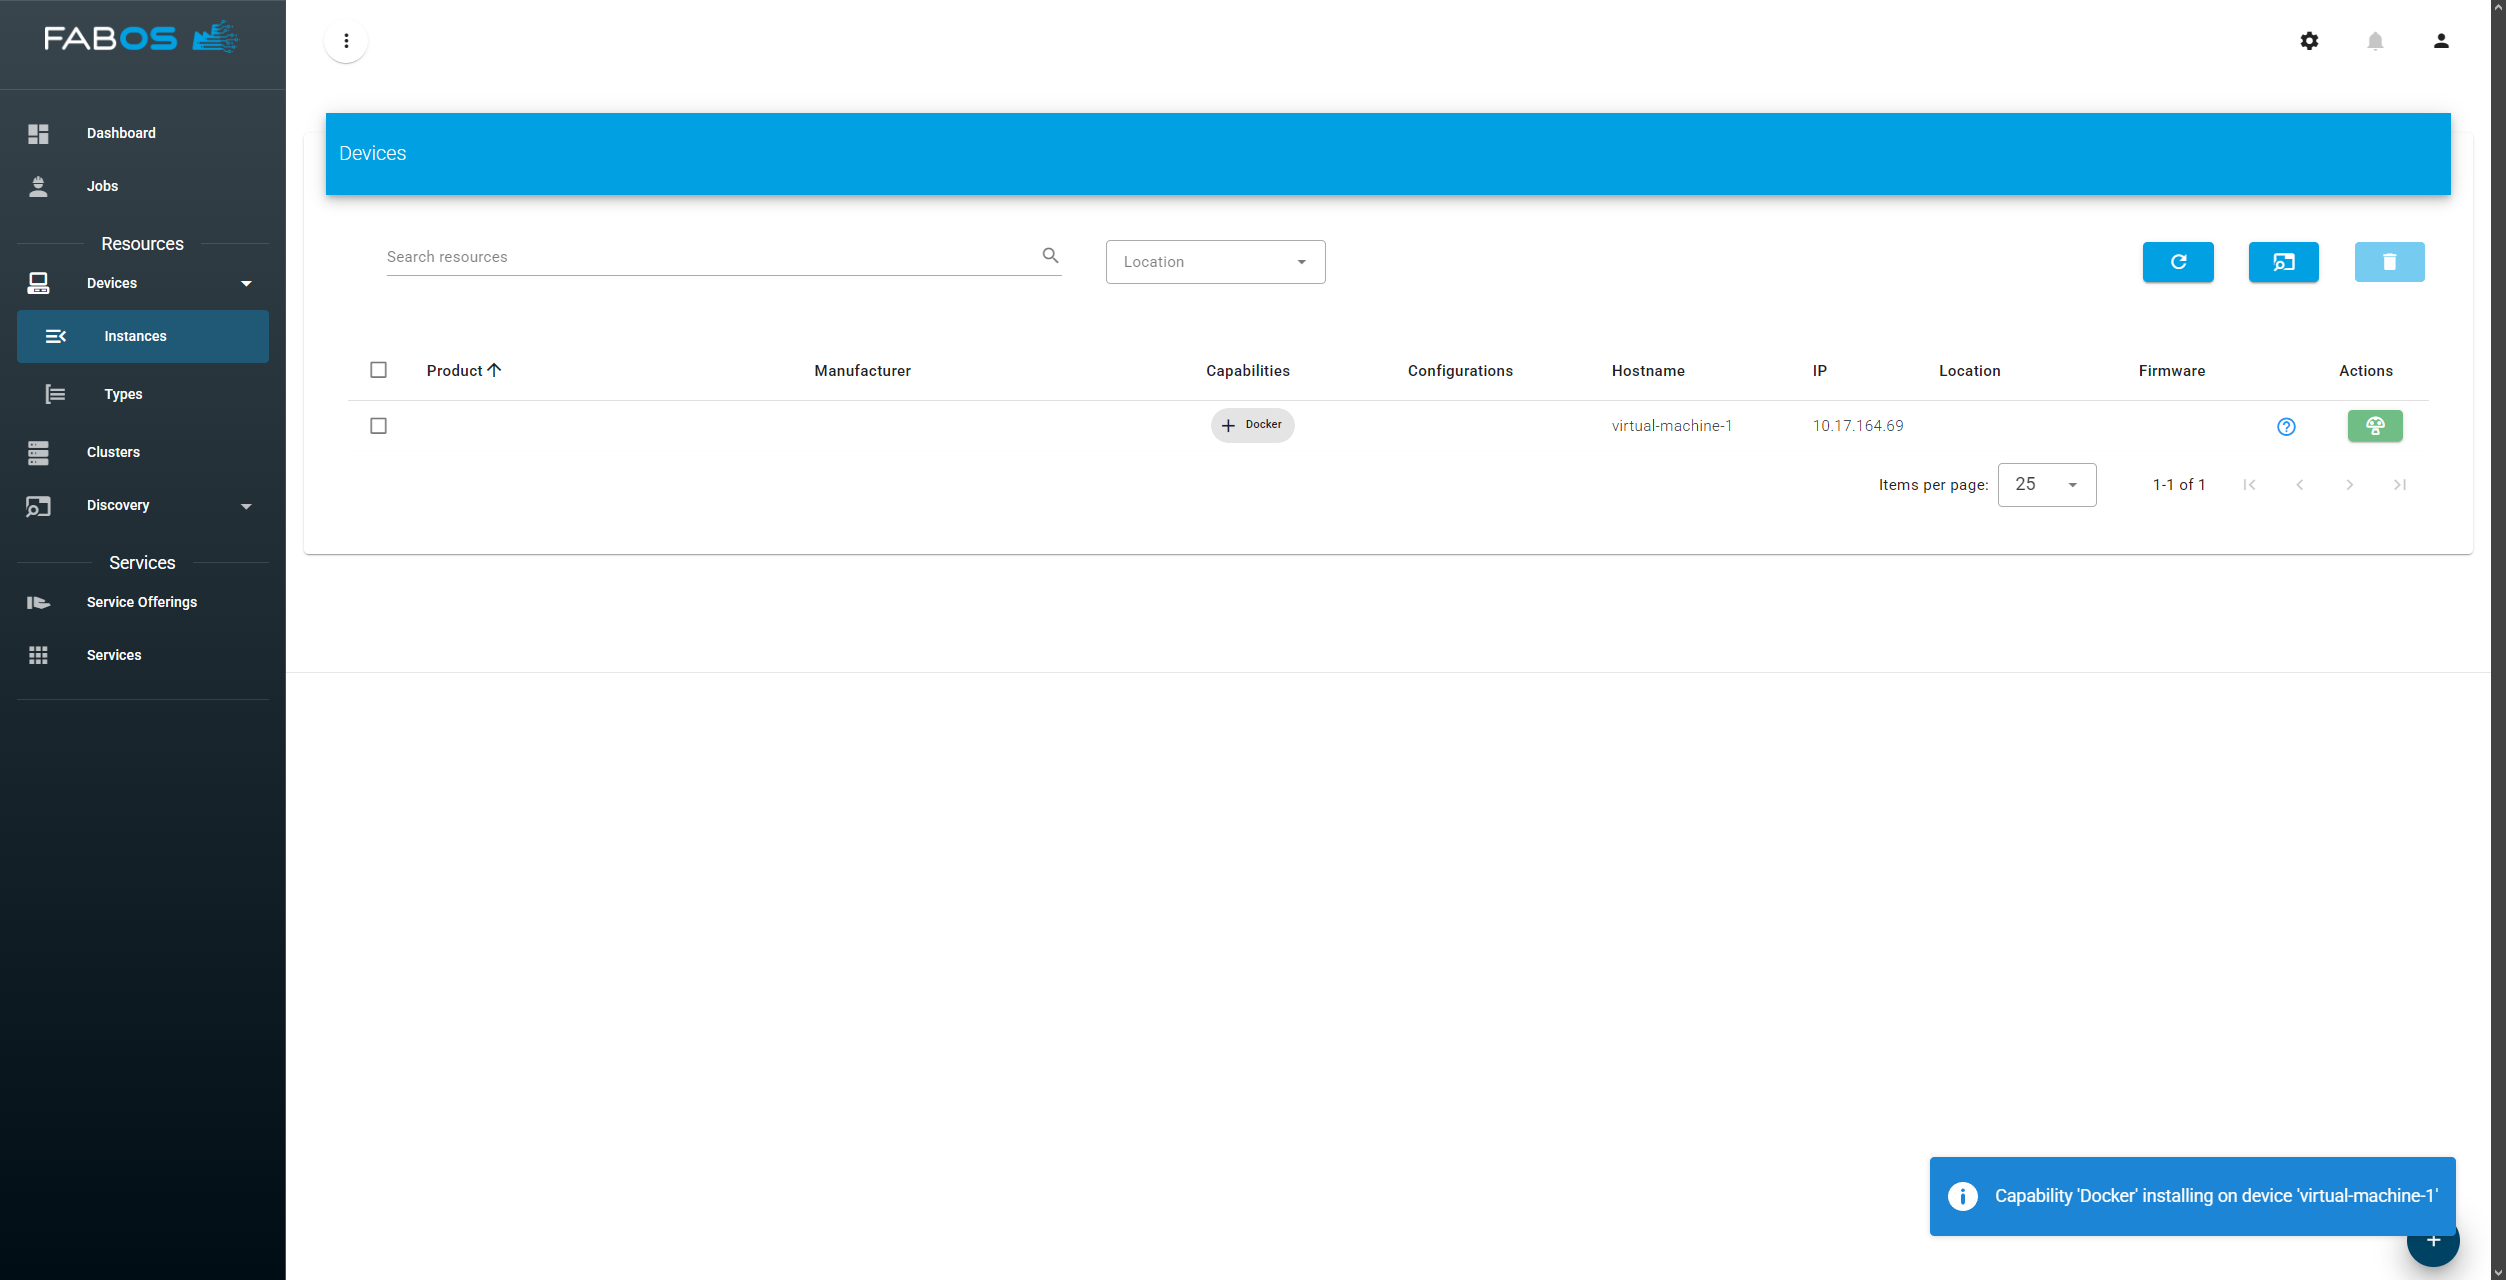Open the Location filter dropdown
Image resolution: width=2506 pixels, height=1280 pixels.
click(1215, 261)
